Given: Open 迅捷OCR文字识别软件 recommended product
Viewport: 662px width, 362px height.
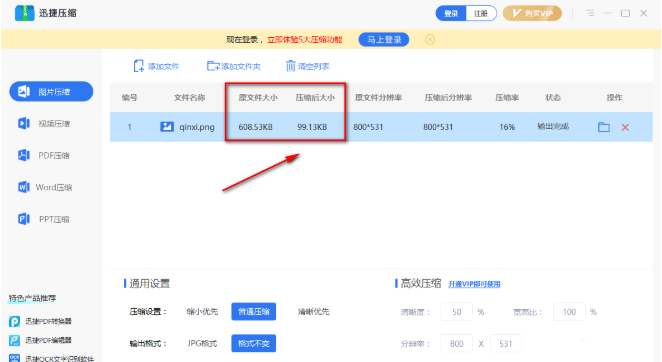Looking at the screenshot, I should [x=52, y=358].
